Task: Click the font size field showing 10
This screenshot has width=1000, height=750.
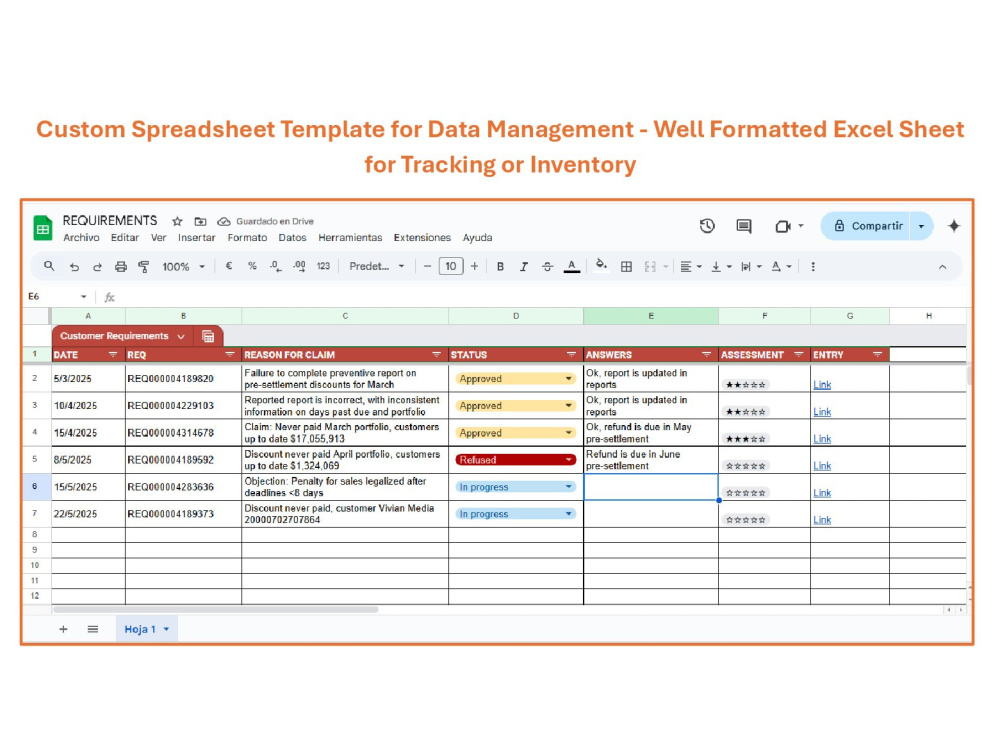Action: click(x=451, y=267)
